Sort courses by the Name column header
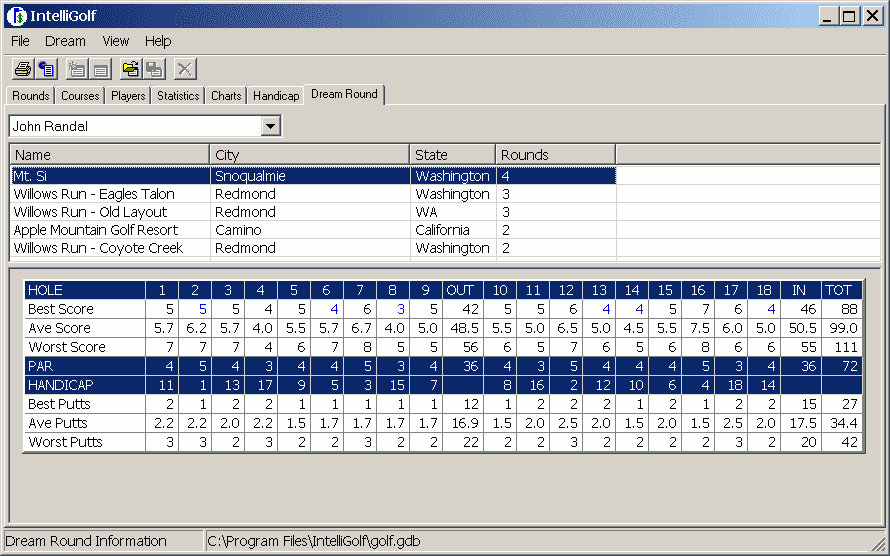This screenshot has height=556, width=890. pos(110,155)
